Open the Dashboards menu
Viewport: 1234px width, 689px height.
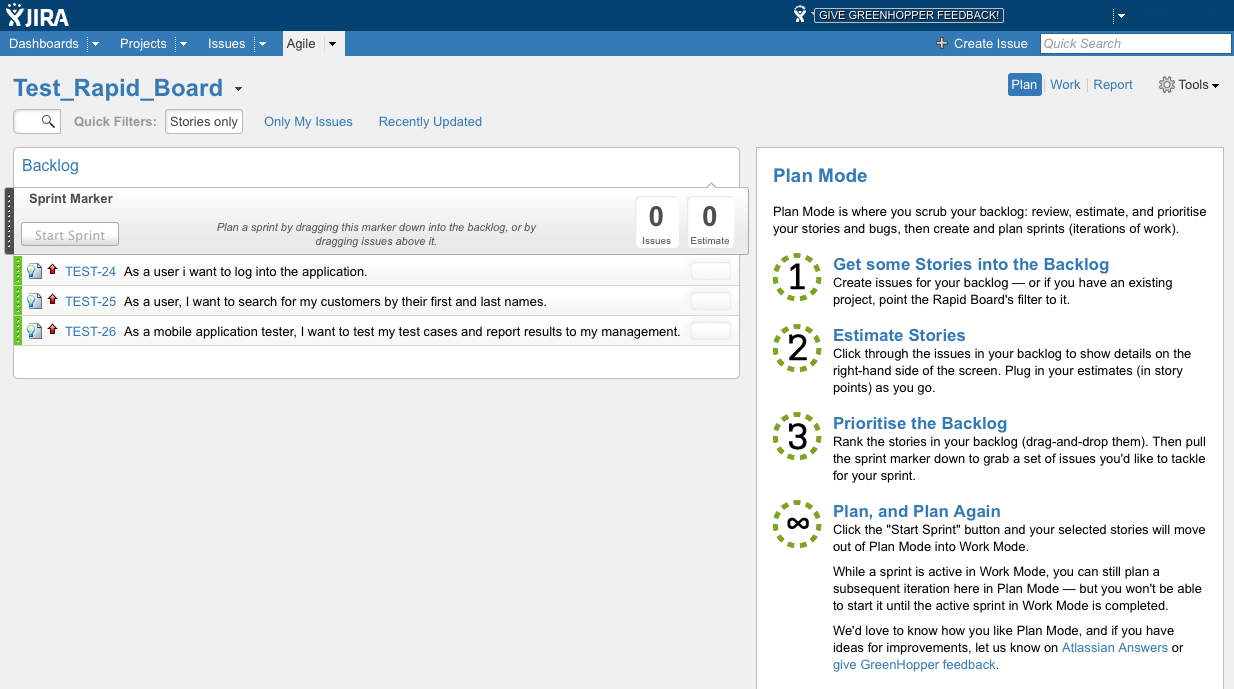[x=44, y=43]
